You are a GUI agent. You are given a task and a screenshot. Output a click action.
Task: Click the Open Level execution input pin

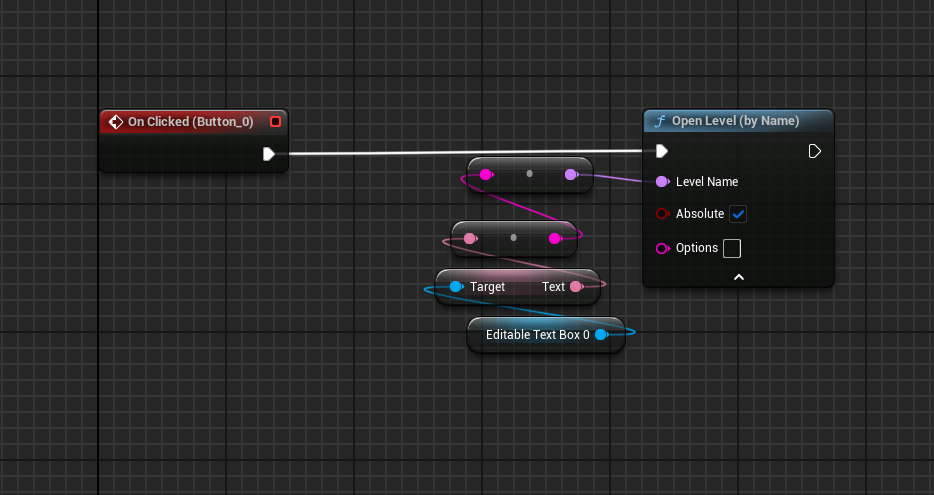pyautogui.click(x=661, y=151)
